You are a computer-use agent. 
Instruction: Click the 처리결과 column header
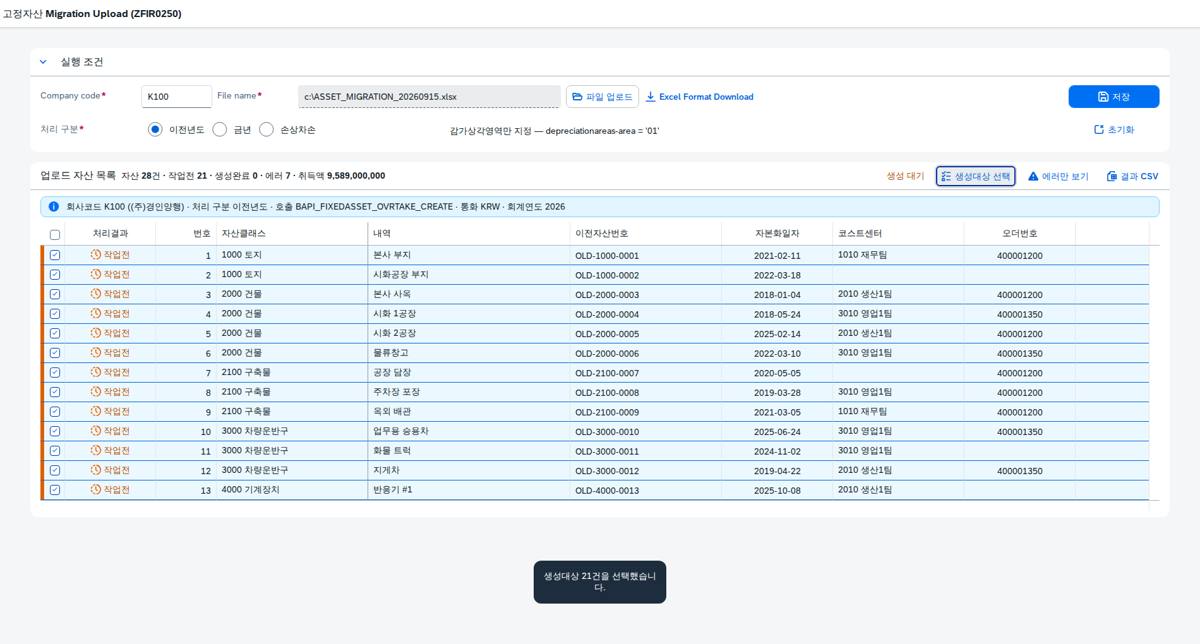[110, 234]
